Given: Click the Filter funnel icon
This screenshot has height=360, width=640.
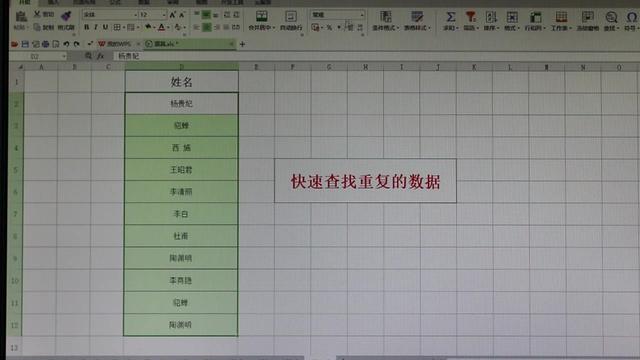Looking at the screenshot, I should pos(471,17).
